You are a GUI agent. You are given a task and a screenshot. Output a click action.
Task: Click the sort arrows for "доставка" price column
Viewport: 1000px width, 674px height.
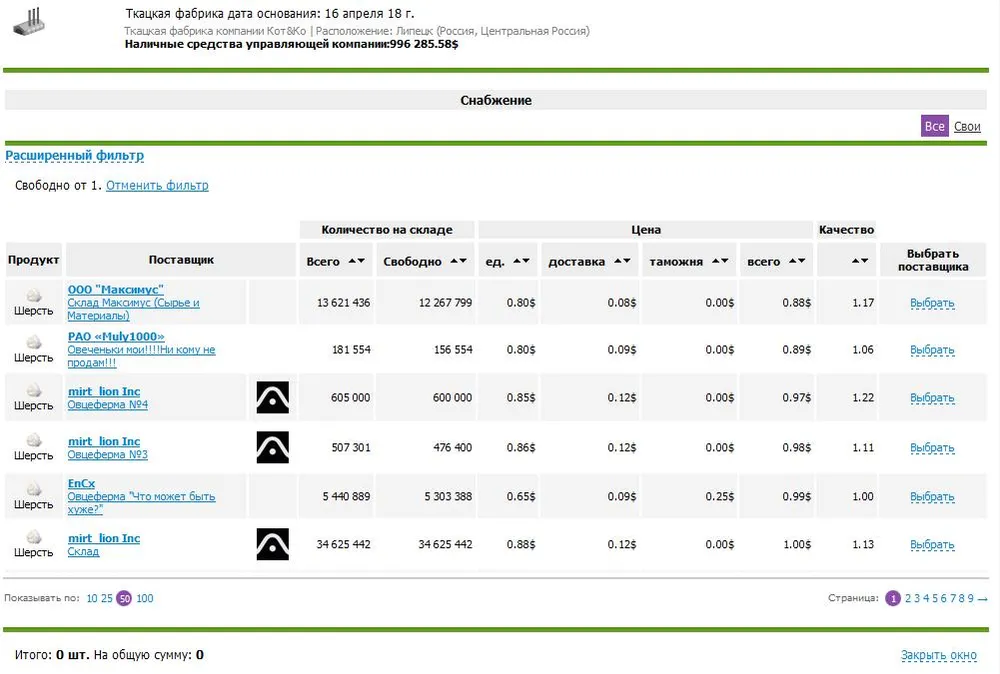(621, 261)
